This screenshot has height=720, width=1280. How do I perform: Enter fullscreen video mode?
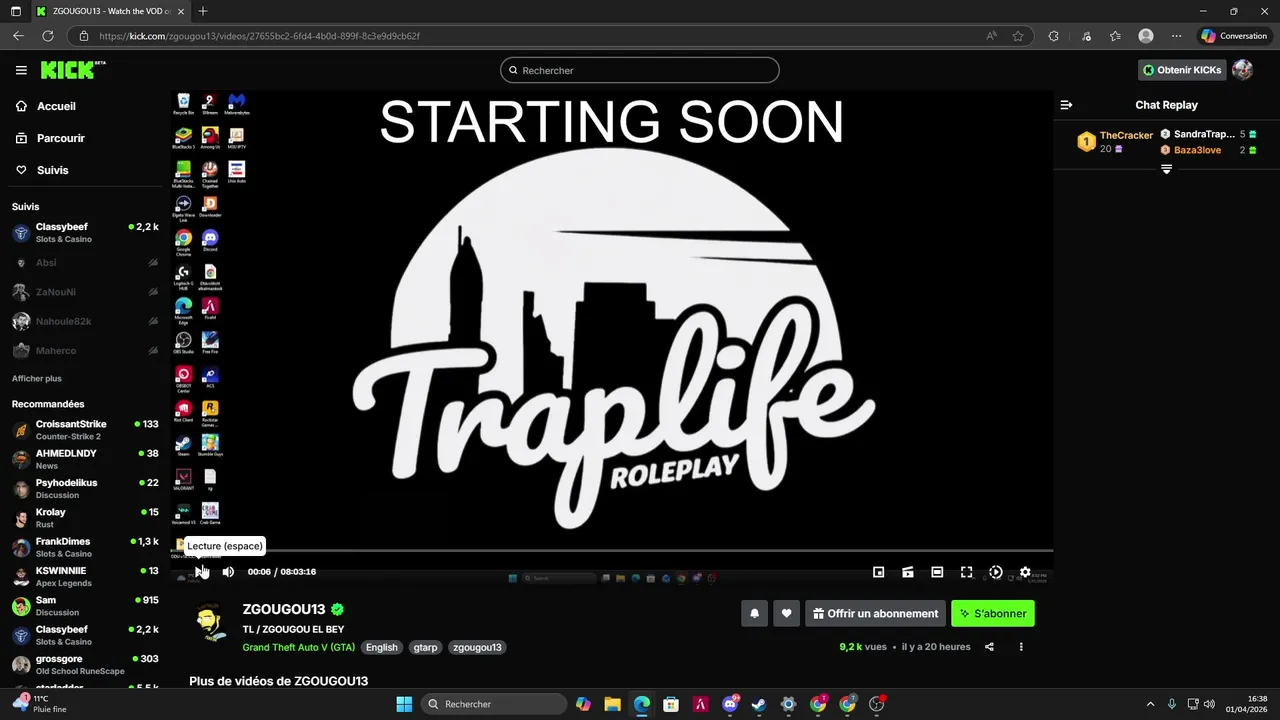[x=966, y=572]
